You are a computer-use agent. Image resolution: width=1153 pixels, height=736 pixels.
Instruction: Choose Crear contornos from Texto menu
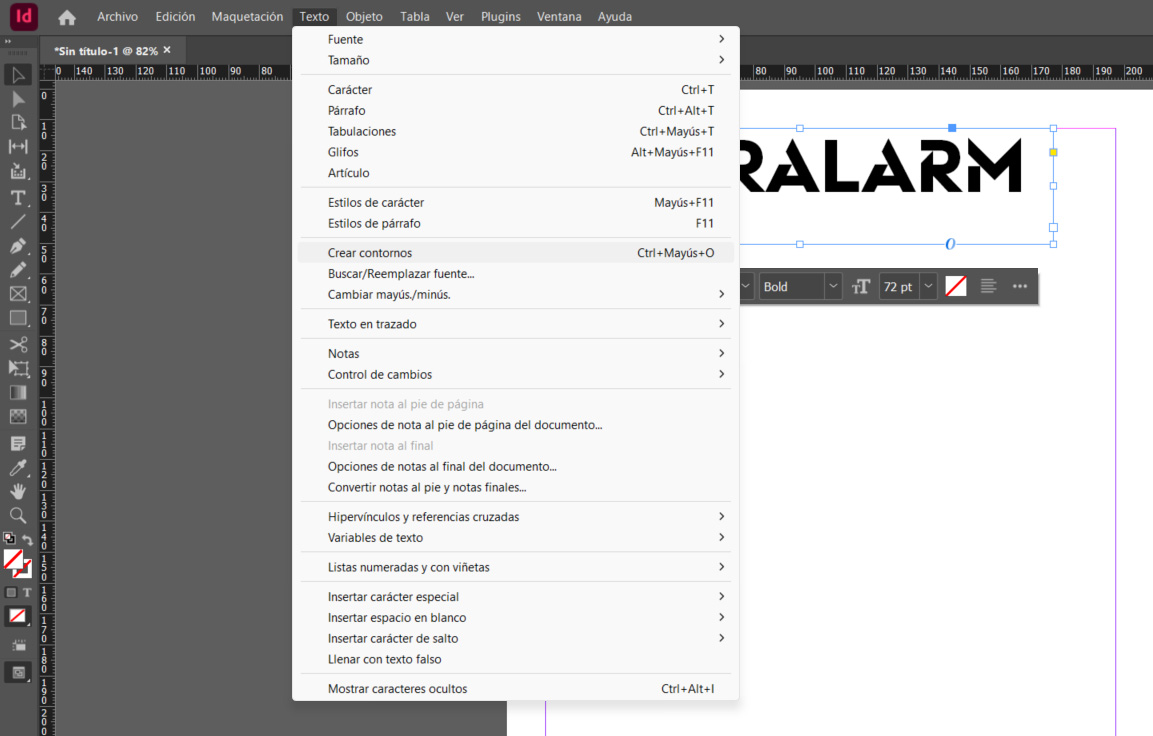(x=370, y=253)
